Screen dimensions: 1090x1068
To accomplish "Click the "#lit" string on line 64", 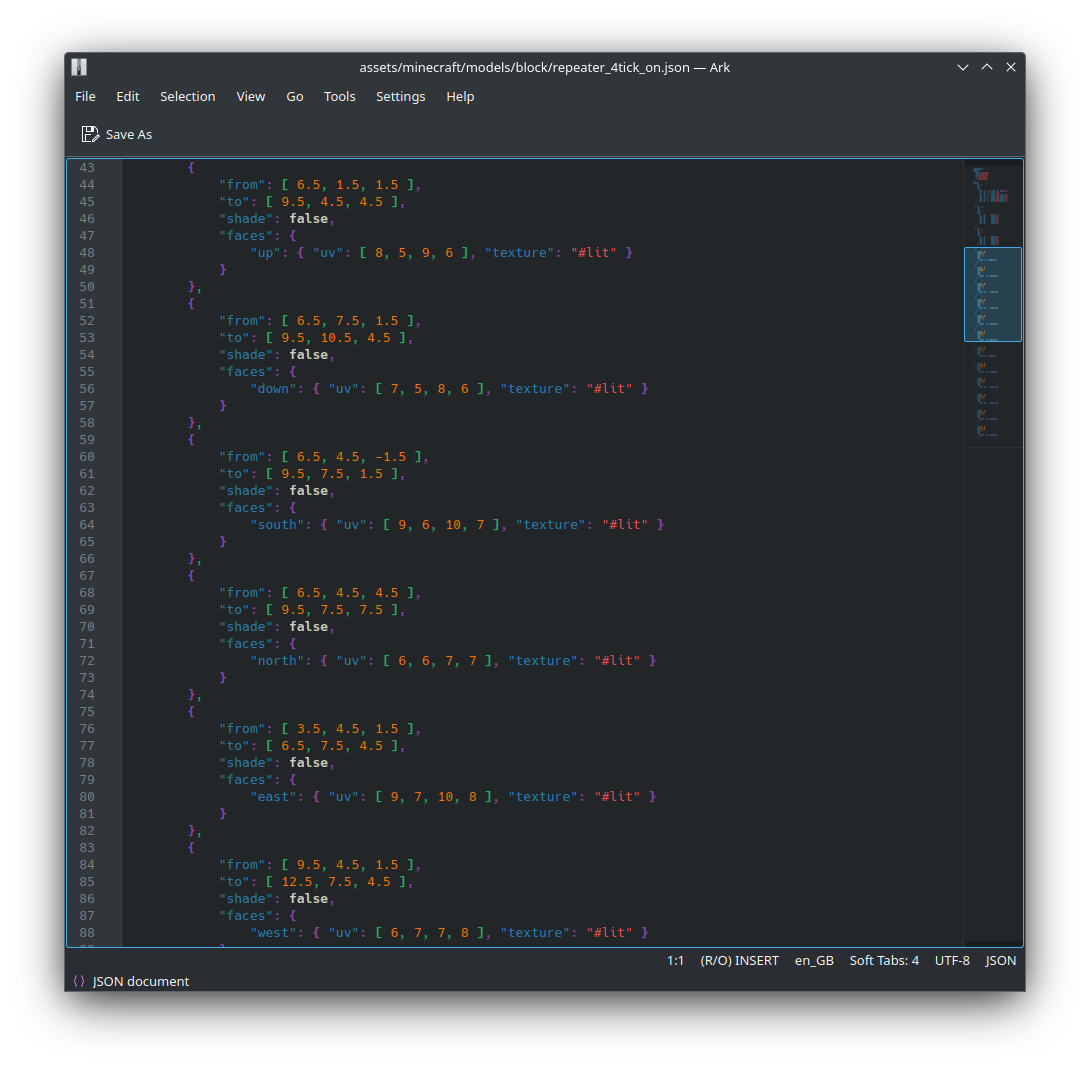I will (x=625, y=524).
